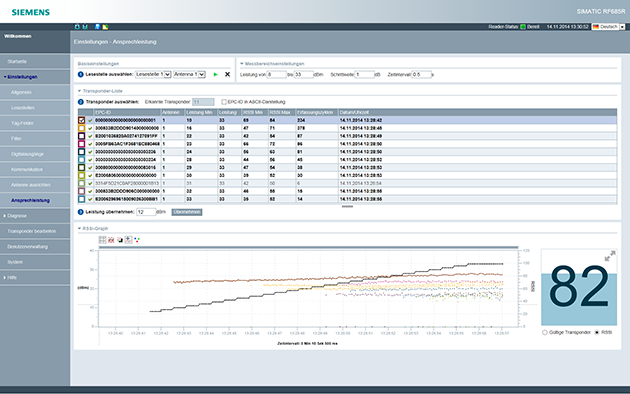Enable EPC-ID in ASCII-Darstellung checkbox
Image resolution: width=630 pixels, height=394 pixels.
tap(224, 102)
